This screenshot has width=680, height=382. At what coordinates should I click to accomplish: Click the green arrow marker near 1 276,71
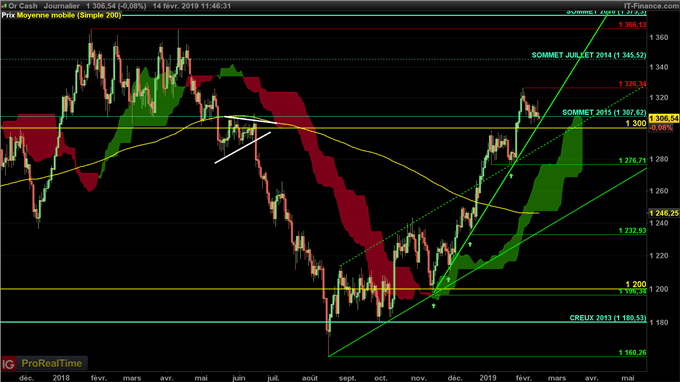click(511, 176)
